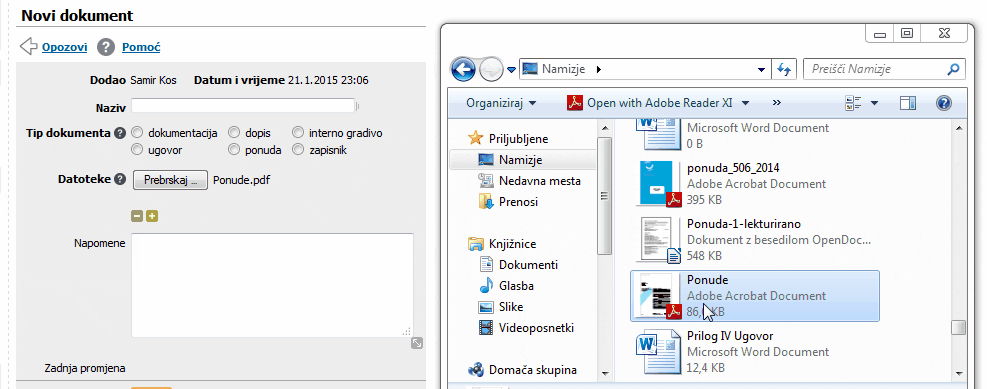
Task: Select Ponuda-1-lekturirano document
Action: tap(754, 240)
